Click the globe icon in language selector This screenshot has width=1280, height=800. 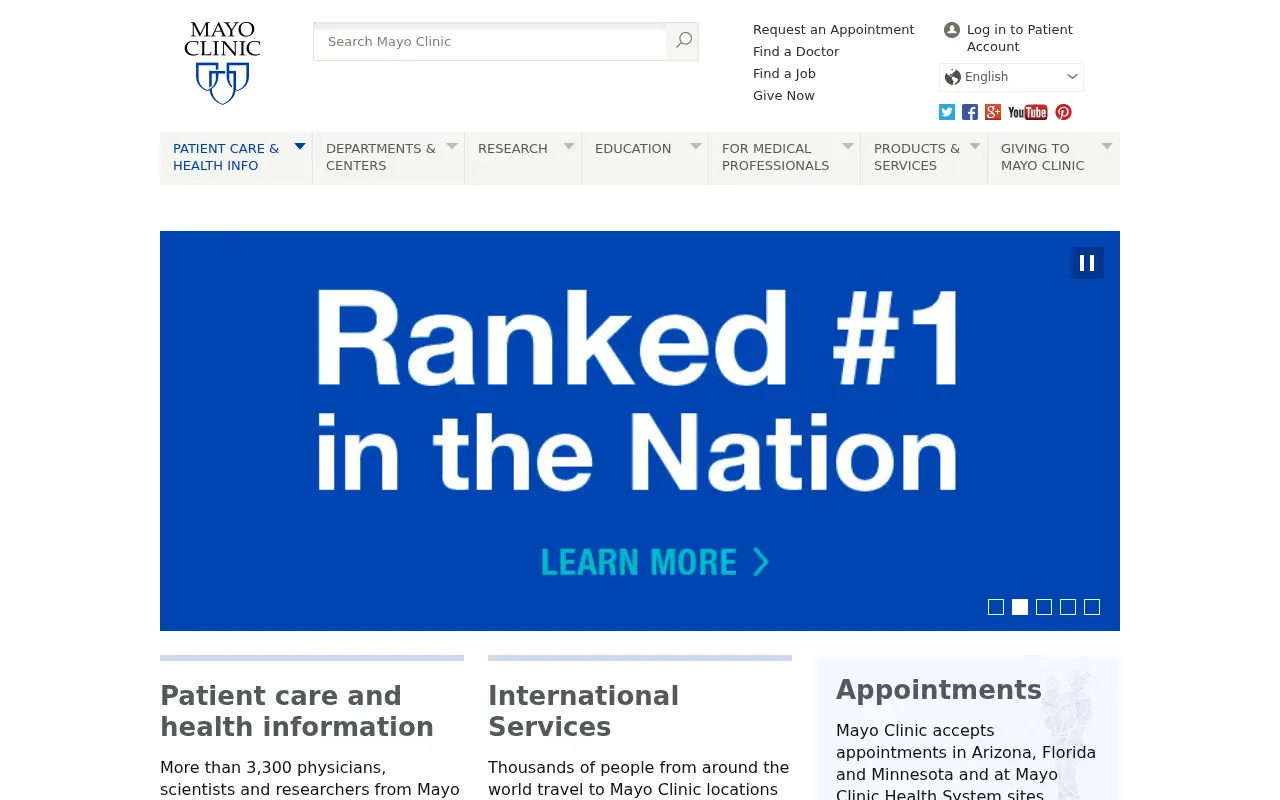(x=953, y=77)
